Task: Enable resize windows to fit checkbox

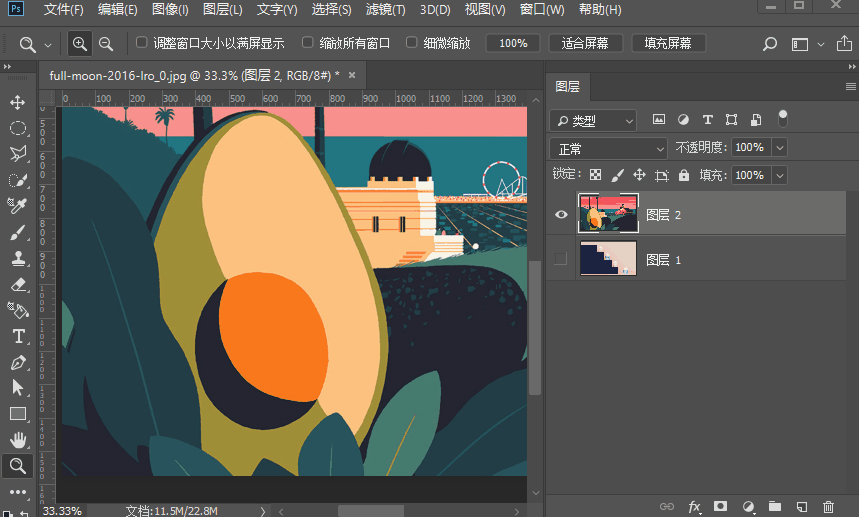Action: pos(141,42)
